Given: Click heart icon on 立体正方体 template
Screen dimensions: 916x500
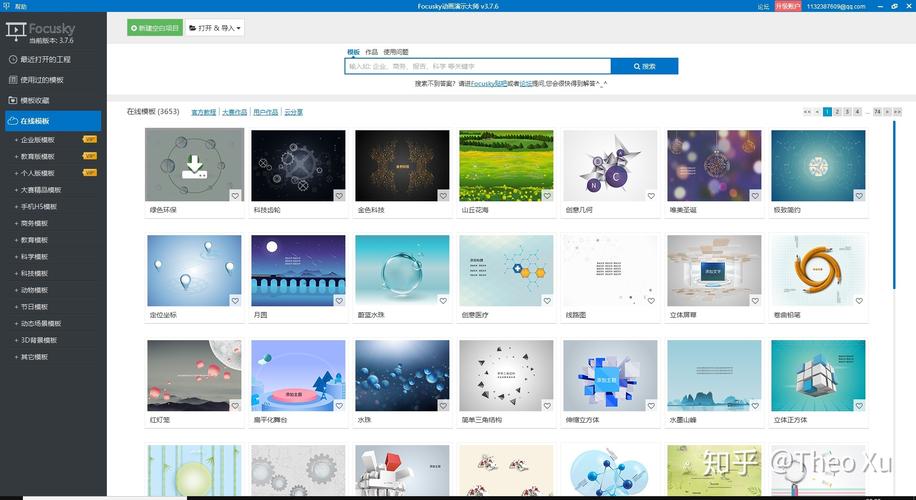Looking at the screenshot, I should click(x=859, y=406).
